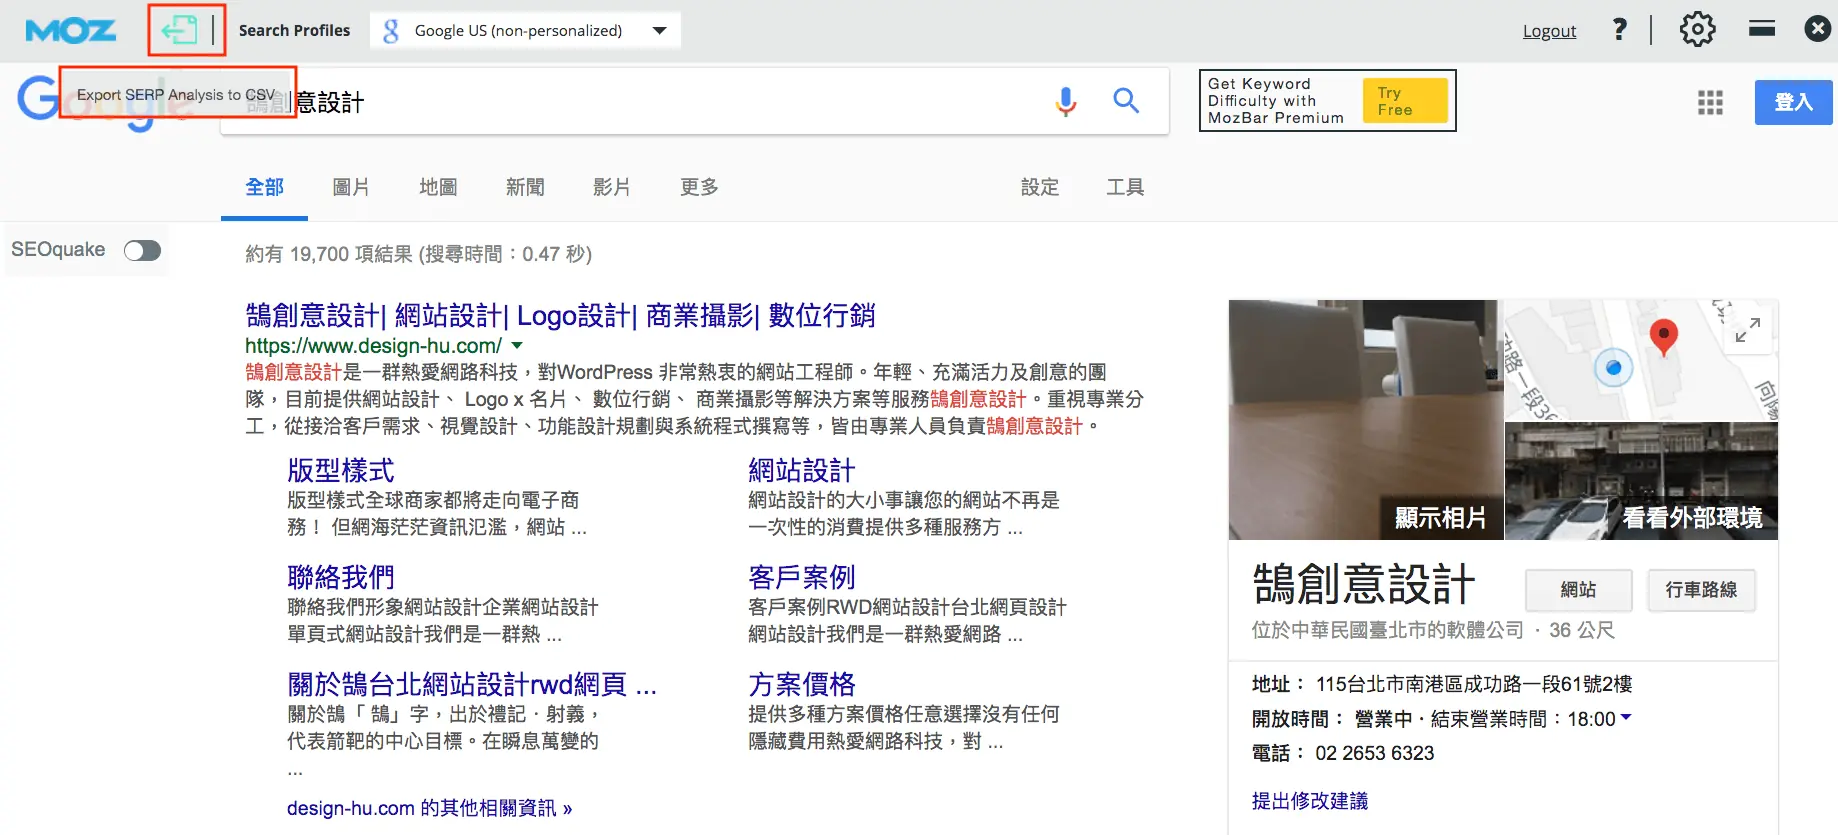Click the Logout link
Viewport: 1838px width, 835px height.
pos(1549,31)
